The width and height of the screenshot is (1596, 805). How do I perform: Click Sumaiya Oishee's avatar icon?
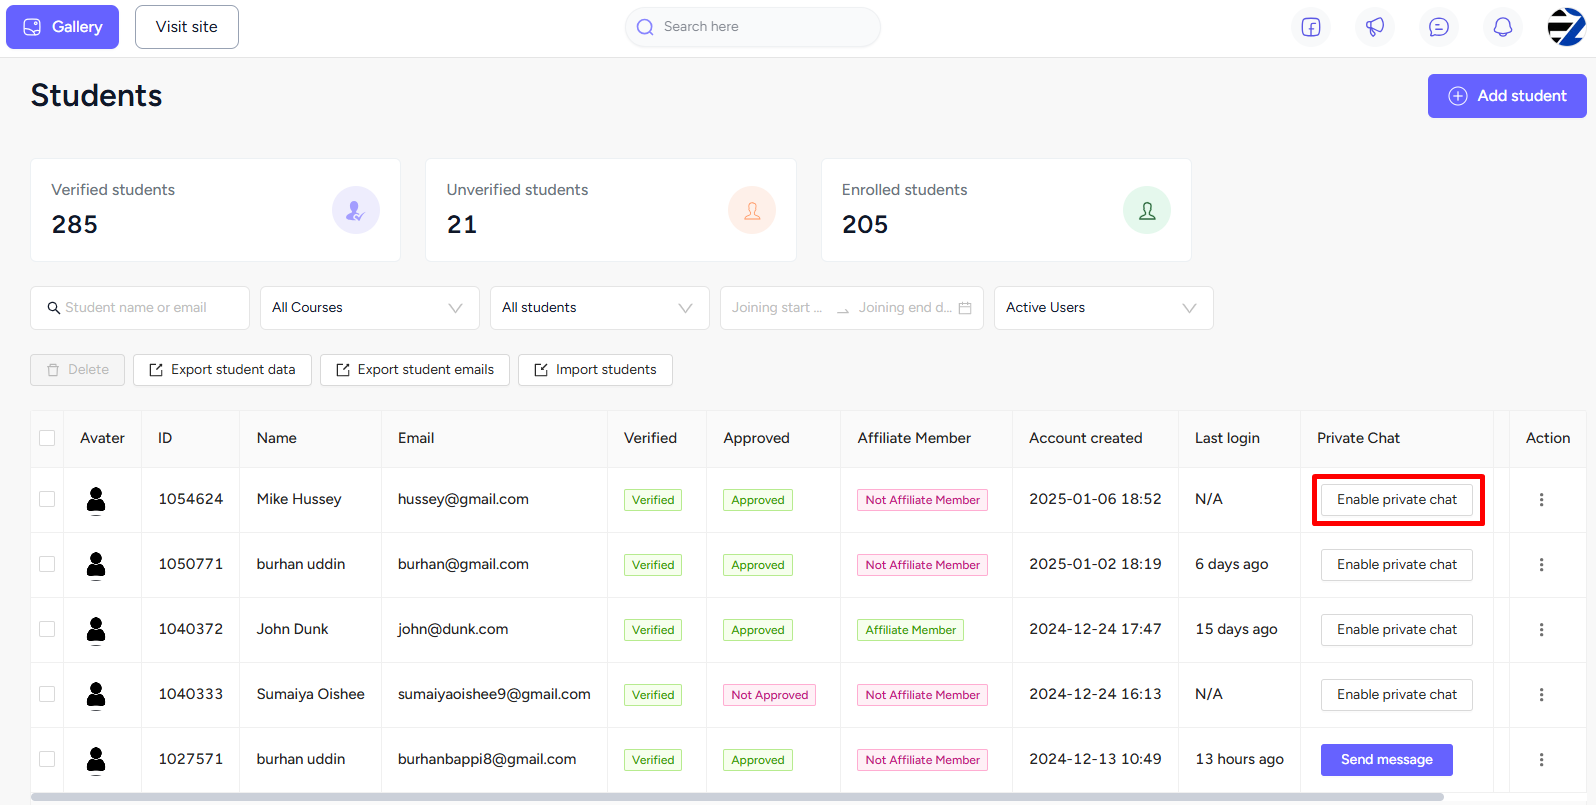click(96, 695)
